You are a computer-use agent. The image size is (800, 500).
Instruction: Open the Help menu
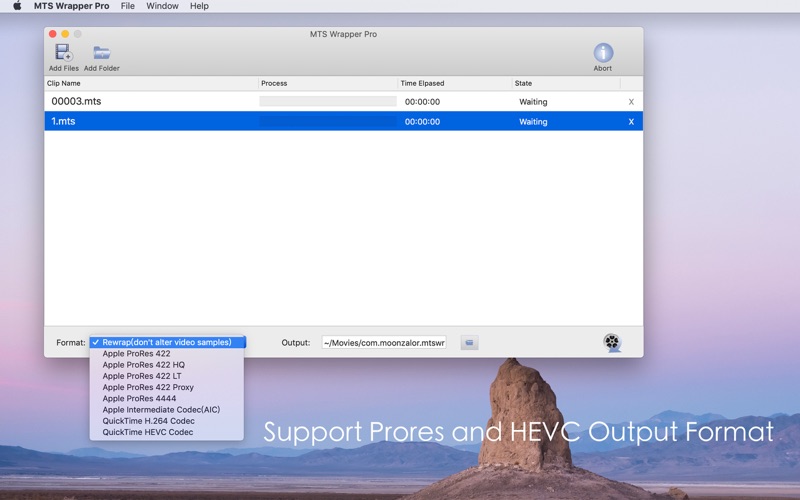[199, 6]
